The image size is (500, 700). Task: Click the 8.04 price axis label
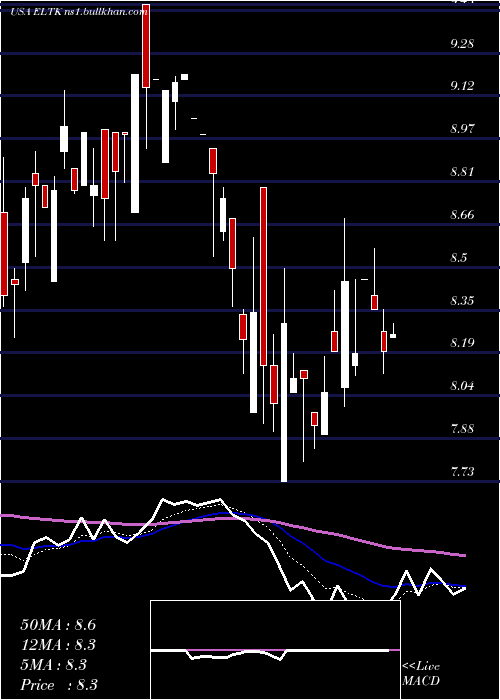point(462,386)
